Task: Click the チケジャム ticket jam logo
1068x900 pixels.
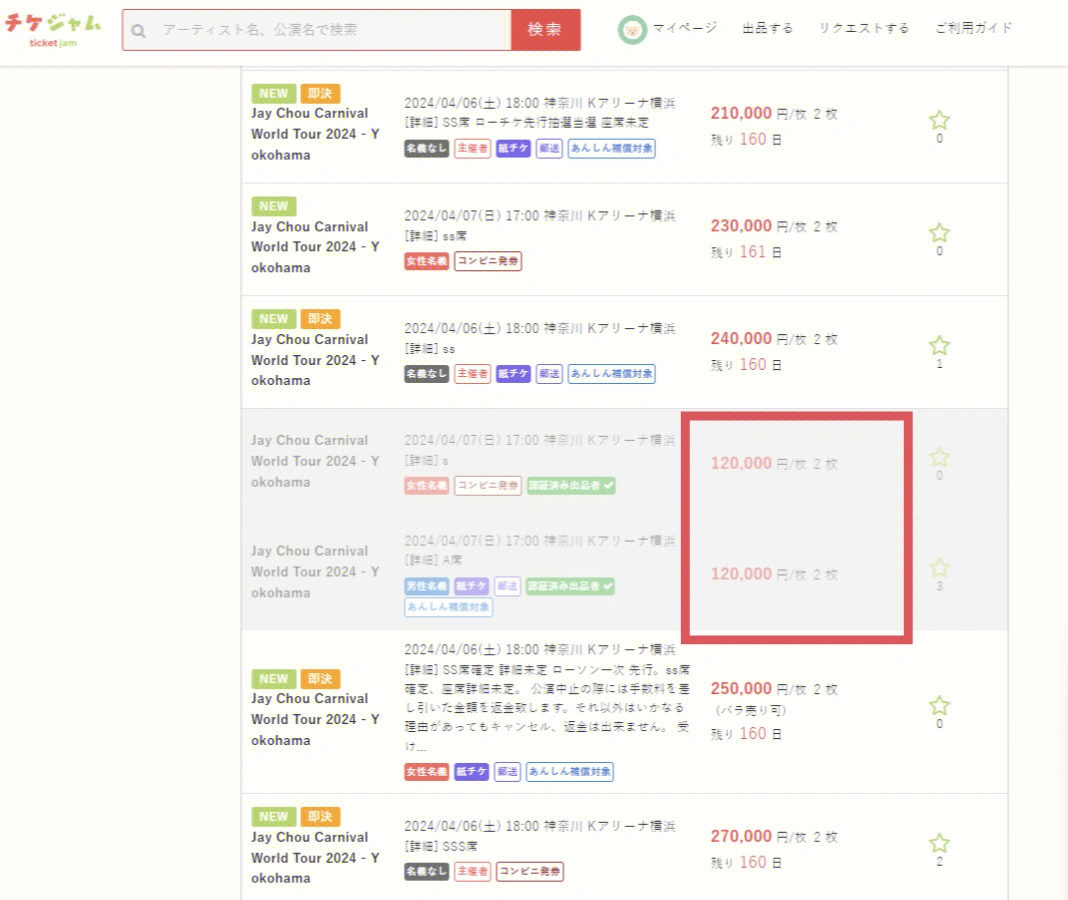Action: pos(53,30)
